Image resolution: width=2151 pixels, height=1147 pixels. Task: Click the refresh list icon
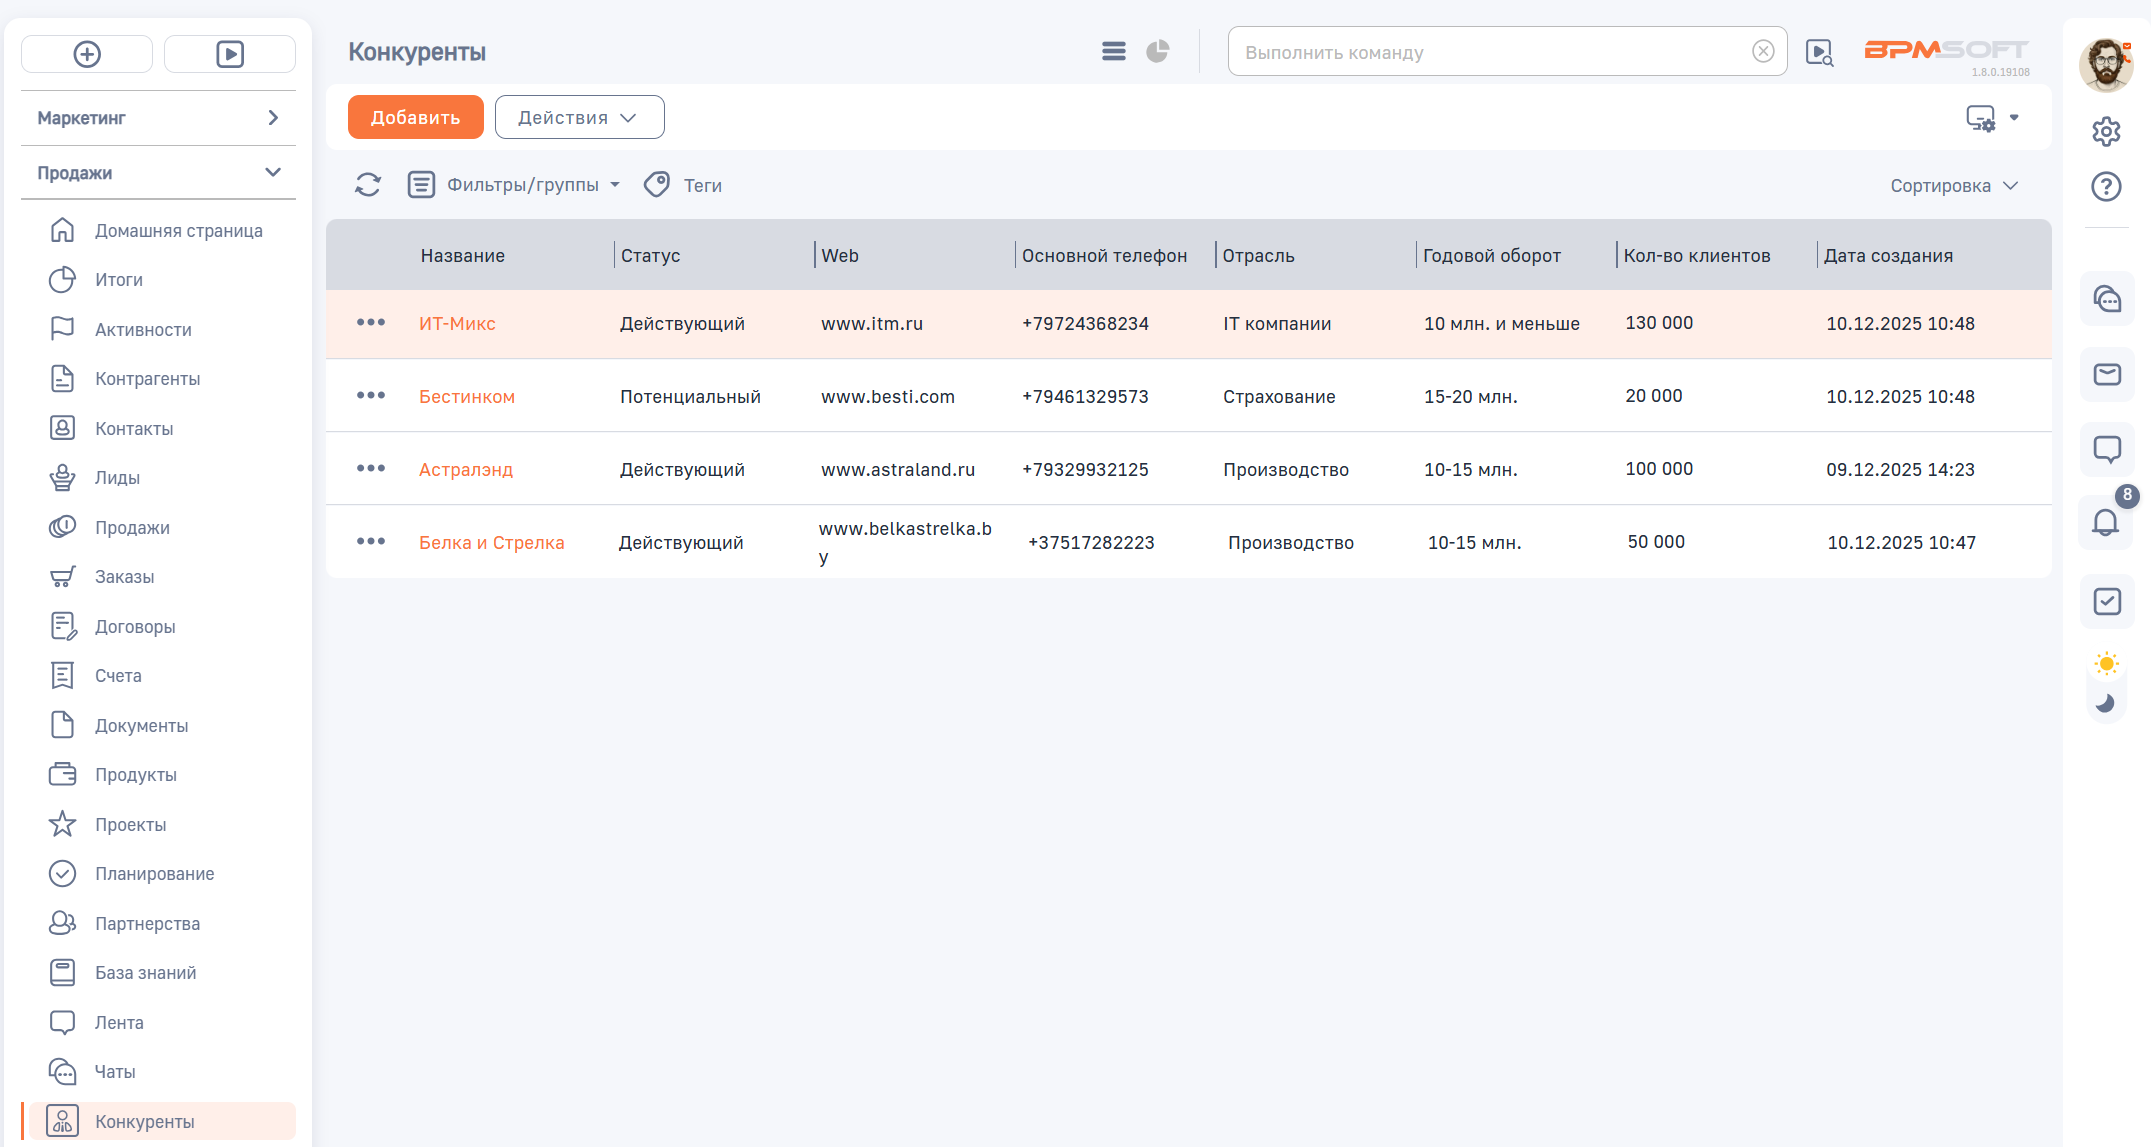tap(368, 185)
